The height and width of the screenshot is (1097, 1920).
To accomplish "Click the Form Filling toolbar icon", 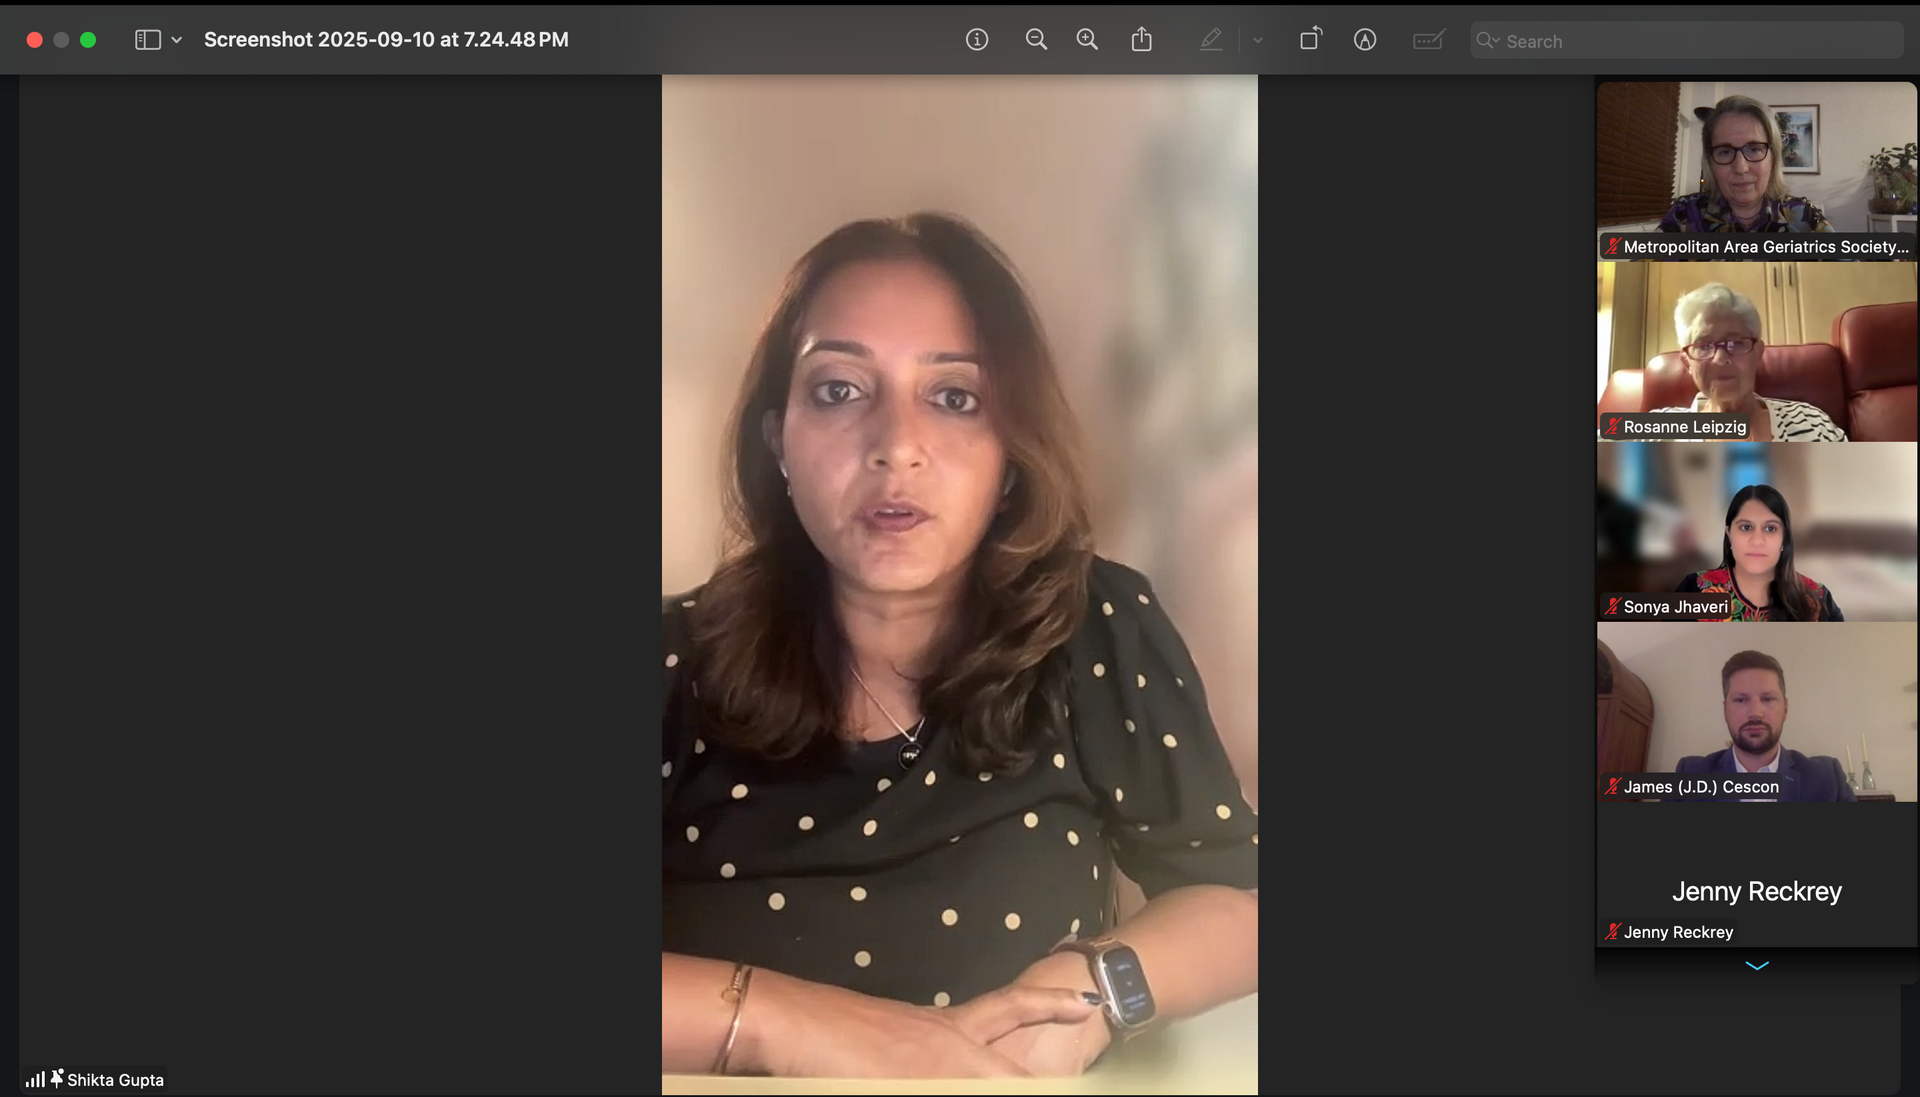I will 1428,40.
